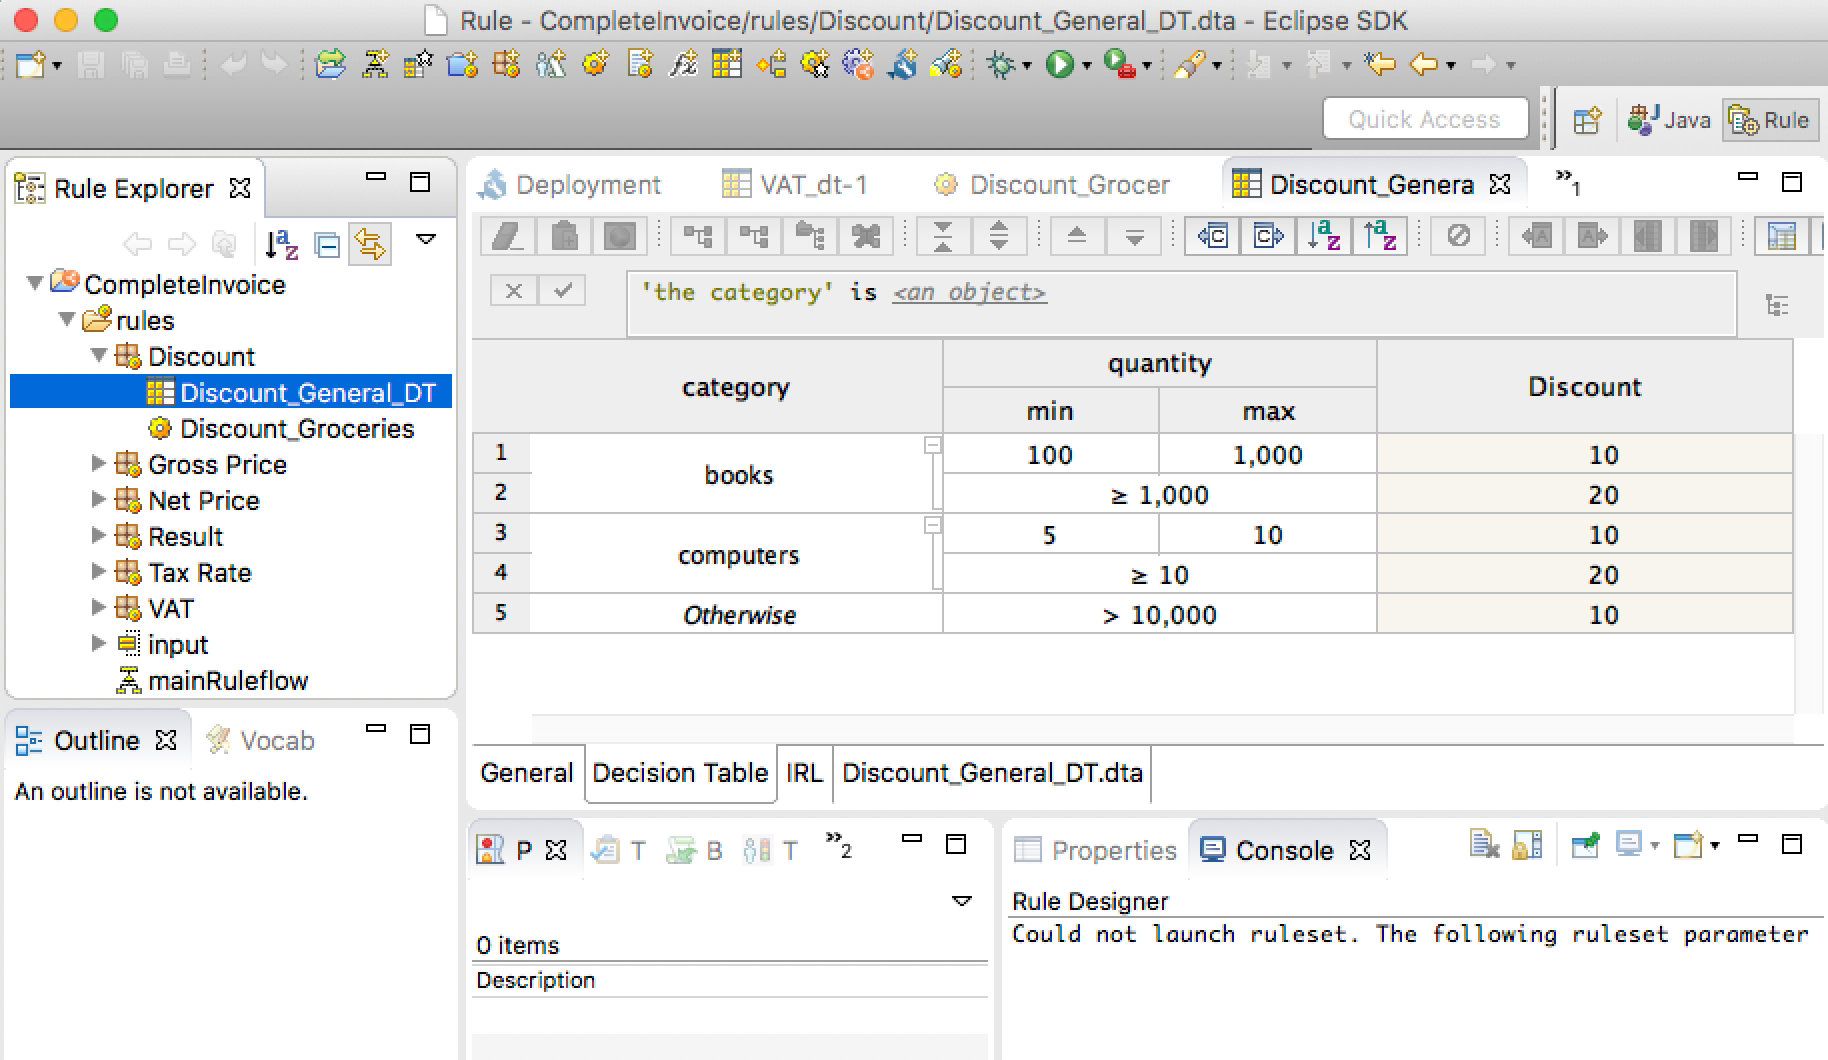Expand the Tax Rate package
Viewport: 1828px width, 1060px height.
tap(98, 572)
